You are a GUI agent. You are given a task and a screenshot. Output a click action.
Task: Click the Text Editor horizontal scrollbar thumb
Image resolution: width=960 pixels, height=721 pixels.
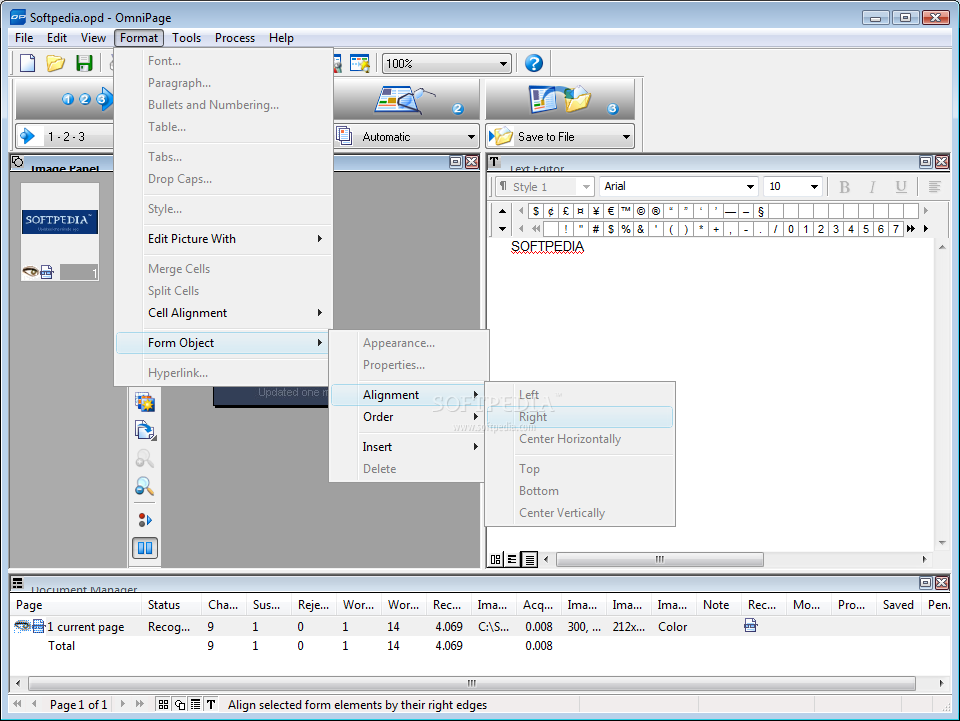click(659, 559)
